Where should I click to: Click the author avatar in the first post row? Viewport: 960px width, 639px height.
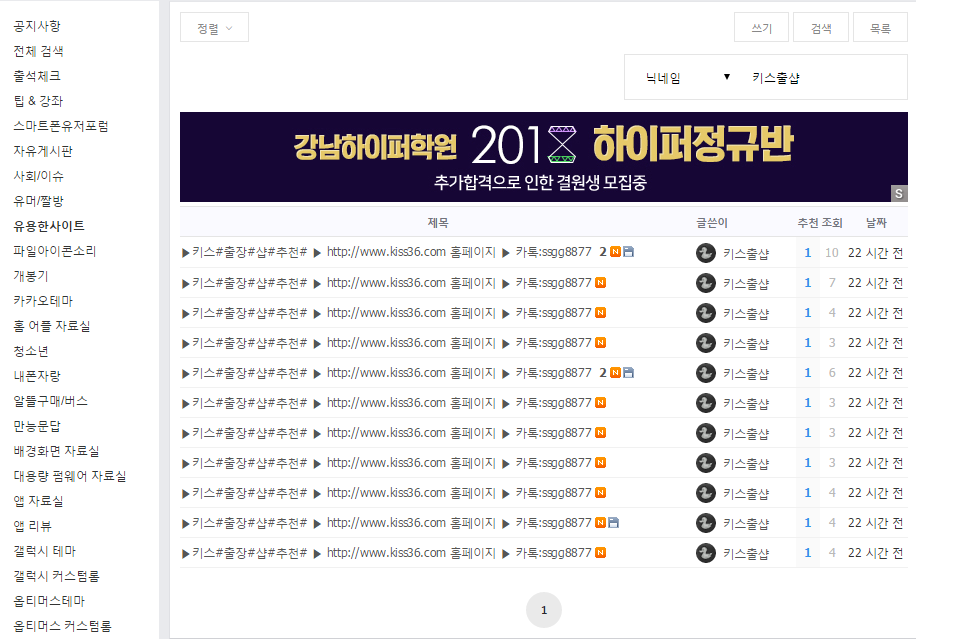pos(705,253)
